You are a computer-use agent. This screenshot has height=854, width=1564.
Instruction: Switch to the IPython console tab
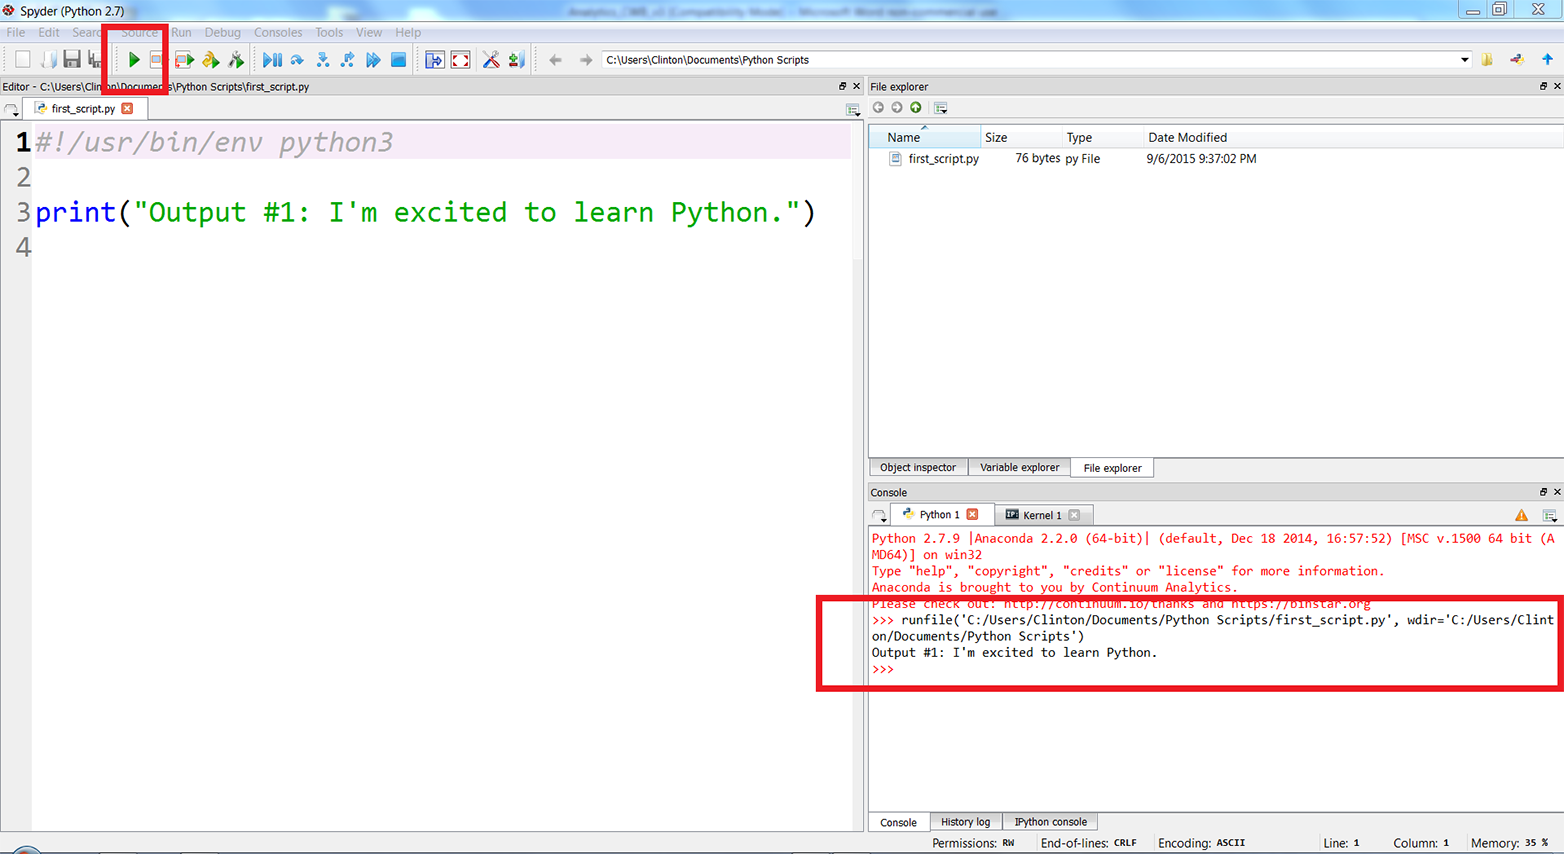click(x=1049, y=822)
